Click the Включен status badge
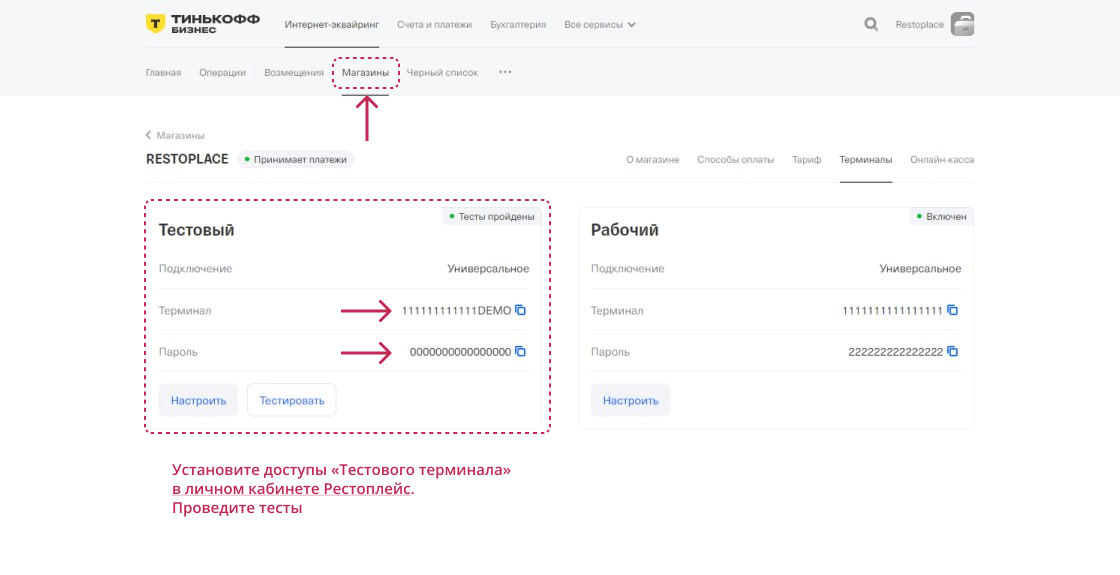Screen dimensions: 1120x575 [x=941, y=216]
